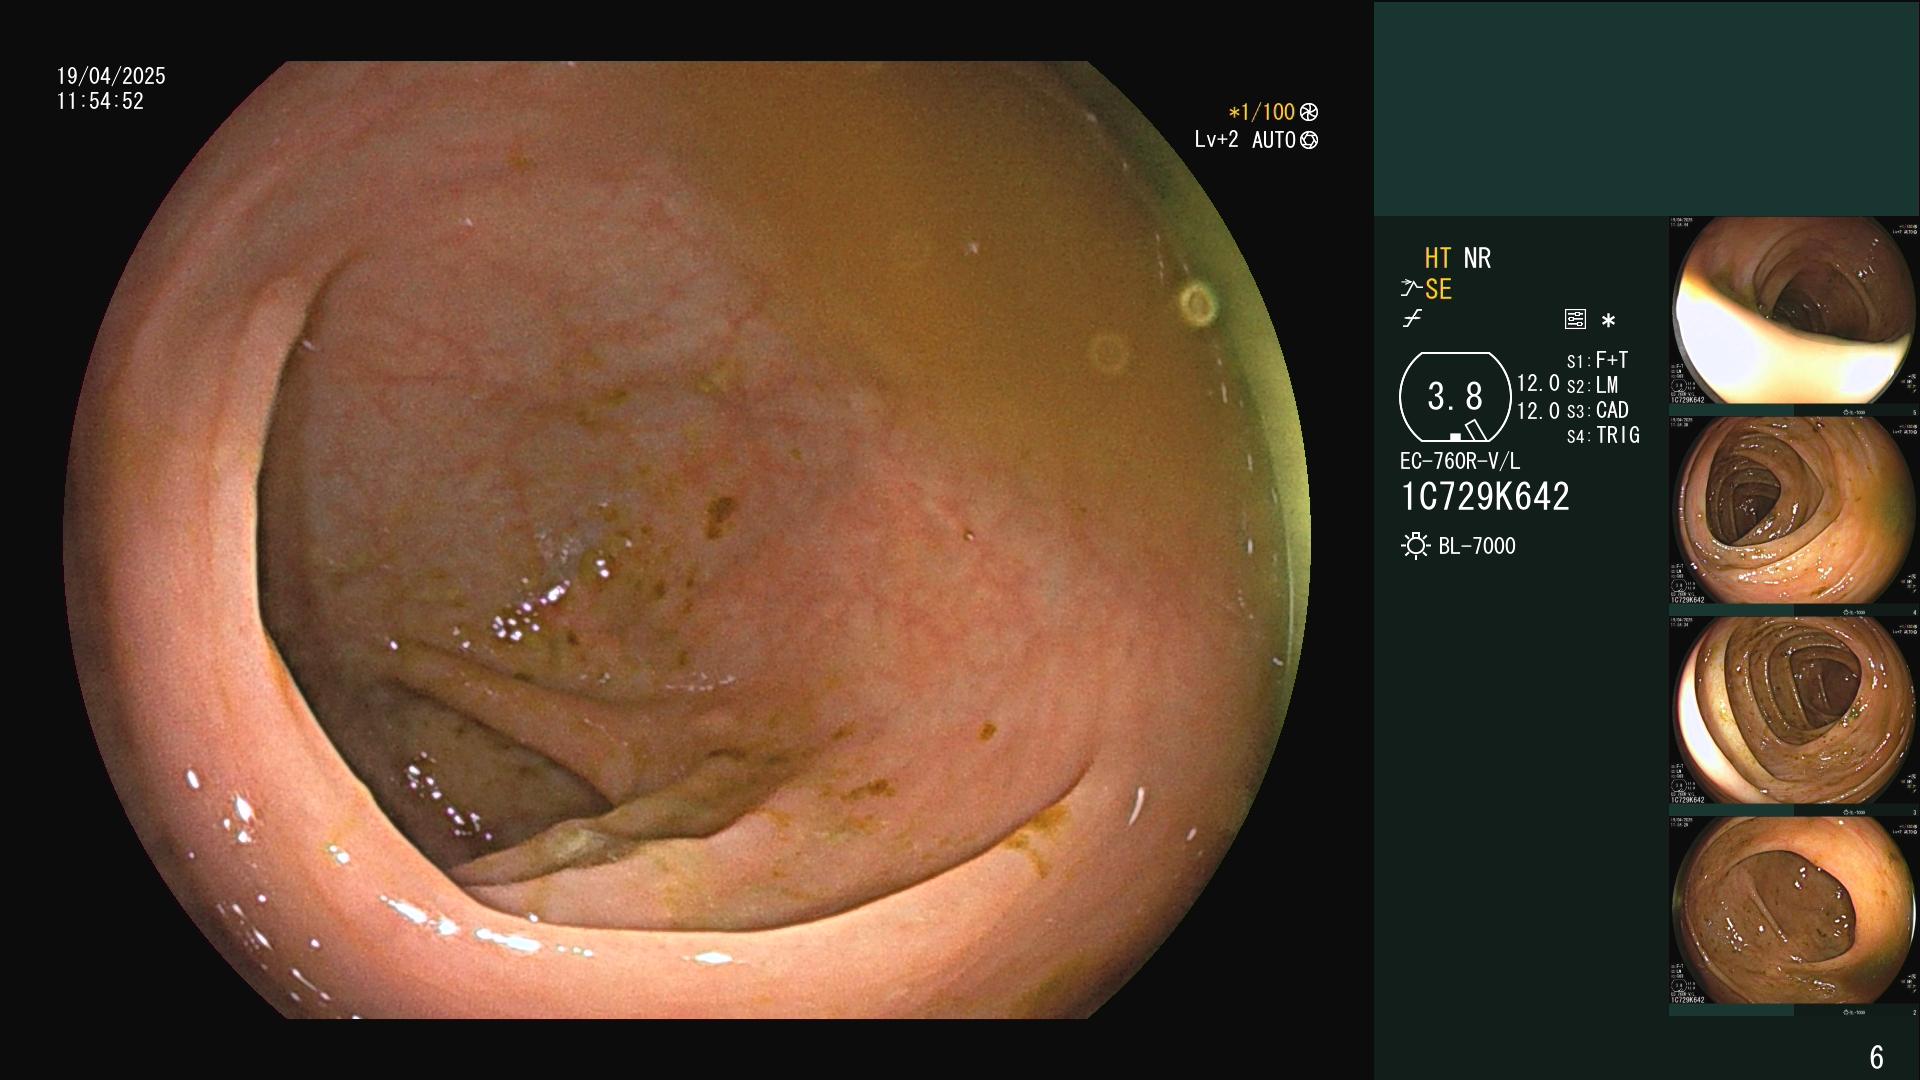Click the S3: CAD switch assignment
The width and height of the screenshot is (1920, 1080).
[x=1597, y=410]
